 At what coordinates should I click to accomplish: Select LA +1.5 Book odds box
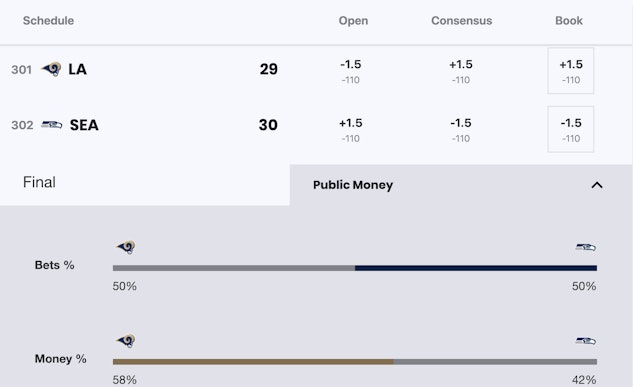[570, 71]
